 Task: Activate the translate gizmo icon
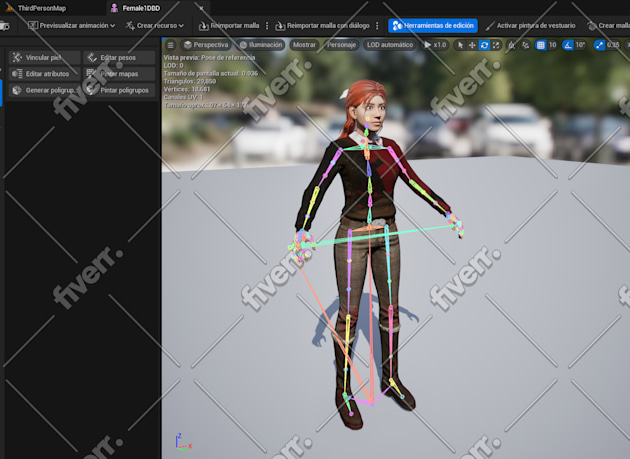coord(472,45)
